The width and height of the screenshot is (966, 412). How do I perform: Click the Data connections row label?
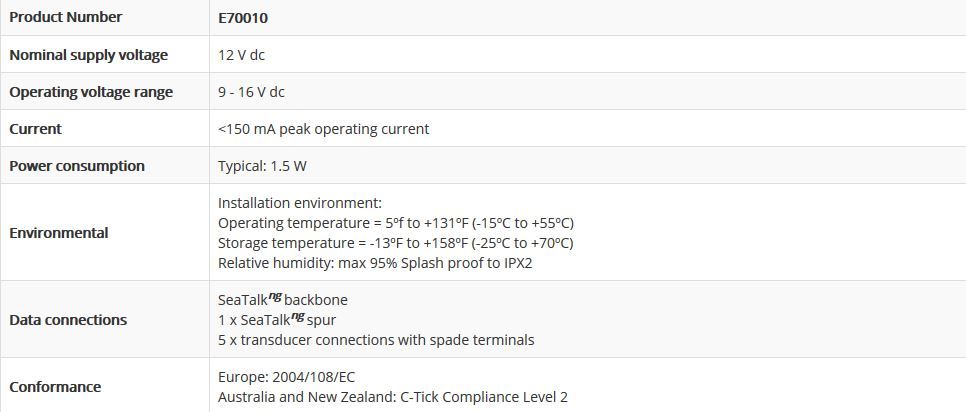68,320
